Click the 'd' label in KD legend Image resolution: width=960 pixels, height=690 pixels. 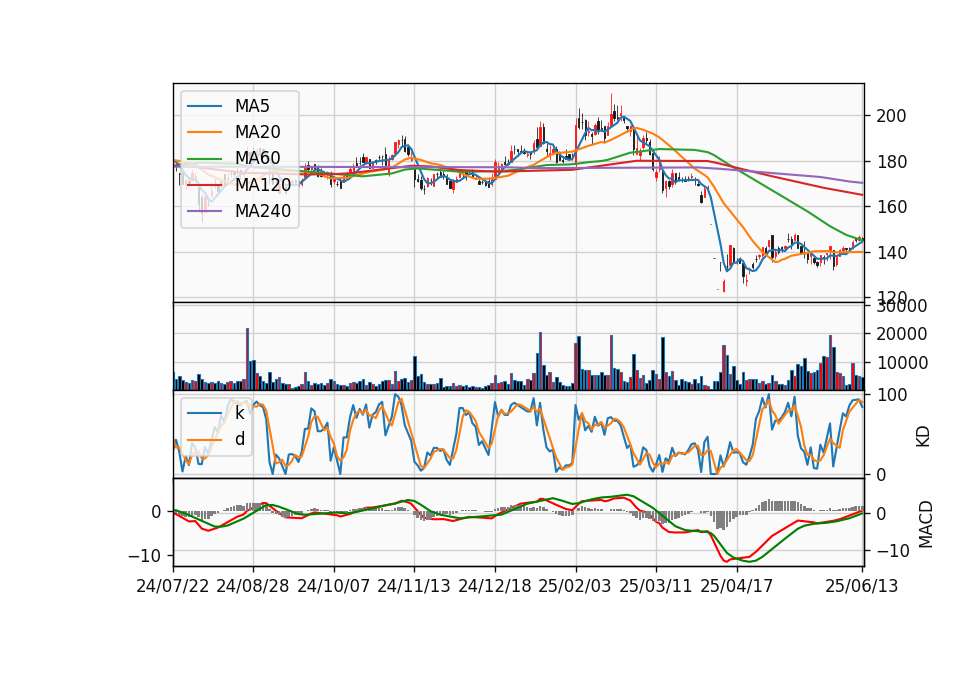(239, 438)
